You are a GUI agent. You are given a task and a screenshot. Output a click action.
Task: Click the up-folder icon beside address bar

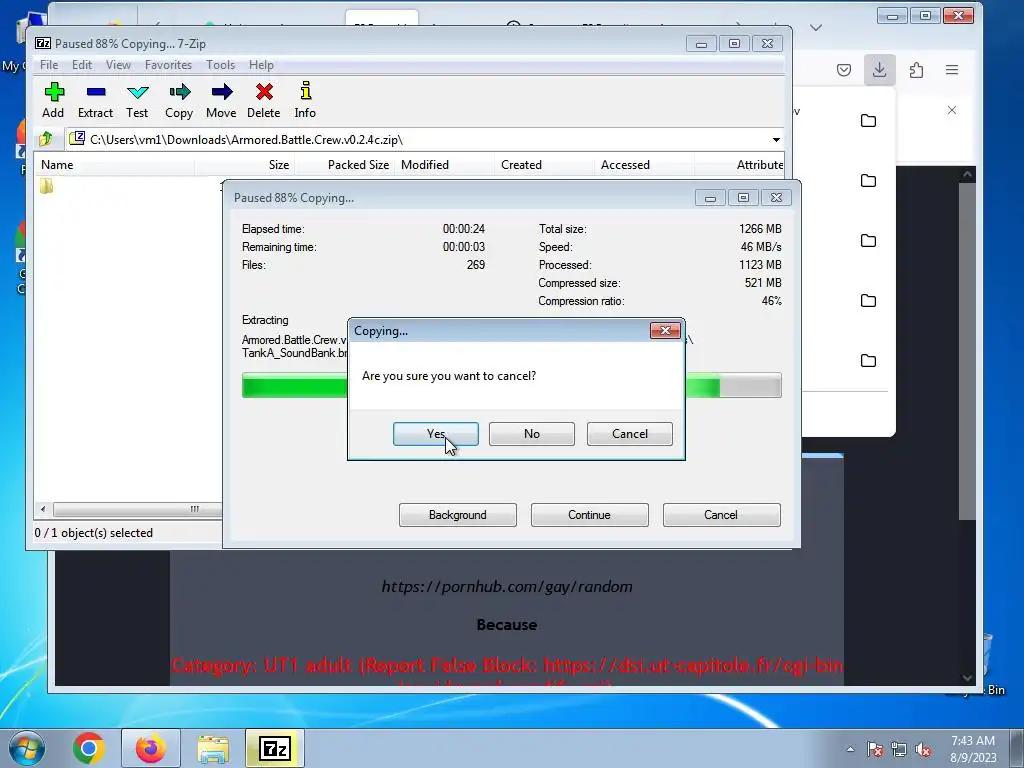(46, 139)
